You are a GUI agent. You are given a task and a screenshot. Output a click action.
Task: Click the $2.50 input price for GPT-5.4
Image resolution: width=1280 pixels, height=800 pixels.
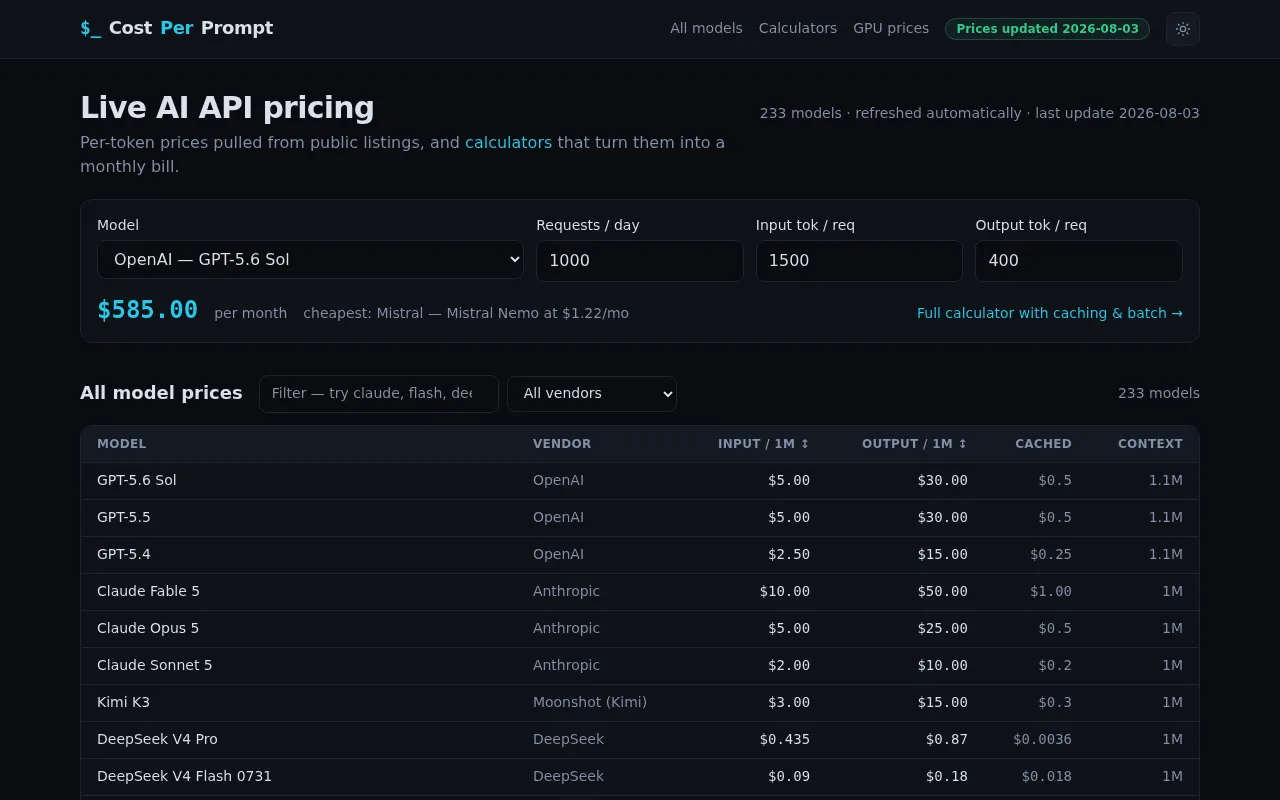(789, 554)
